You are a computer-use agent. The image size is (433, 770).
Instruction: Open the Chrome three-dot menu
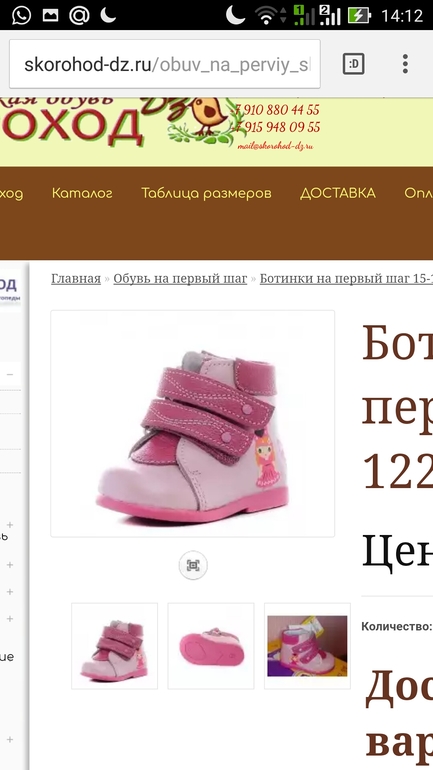click(x=405, y=64)
